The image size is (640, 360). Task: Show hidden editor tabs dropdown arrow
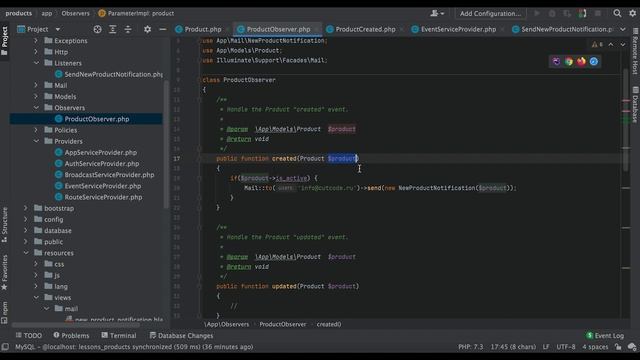[x=623, y=29]
